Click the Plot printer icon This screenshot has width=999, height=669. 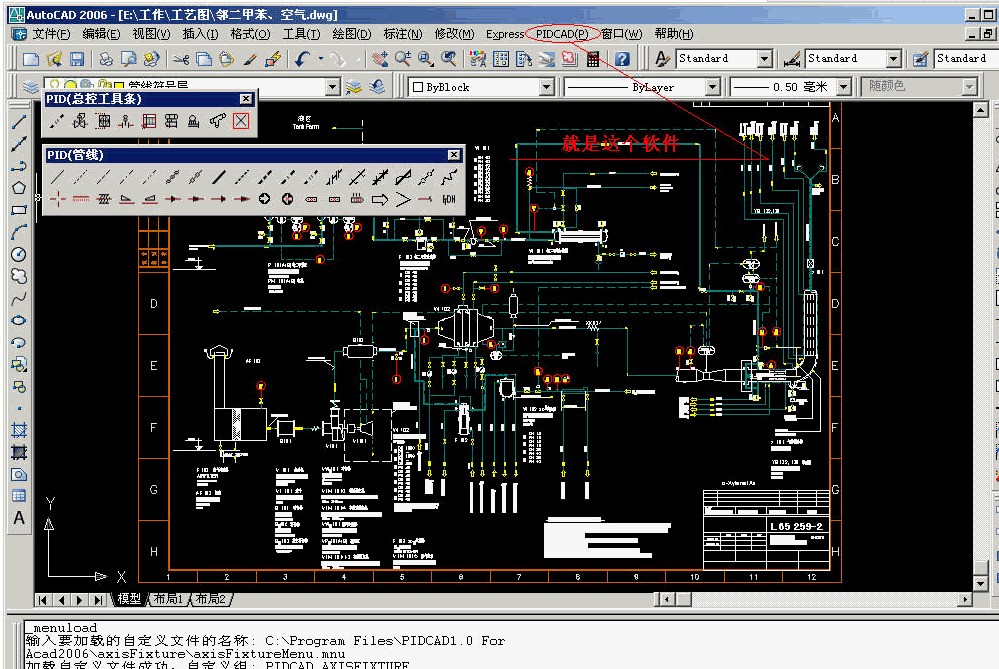tap(106, 59)
